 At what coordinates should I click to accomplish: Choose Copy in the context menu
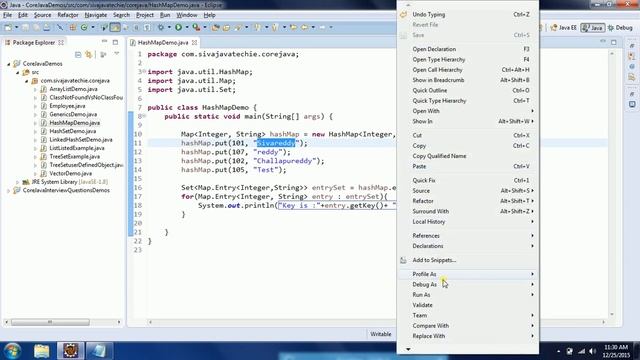tap(468, 146)
